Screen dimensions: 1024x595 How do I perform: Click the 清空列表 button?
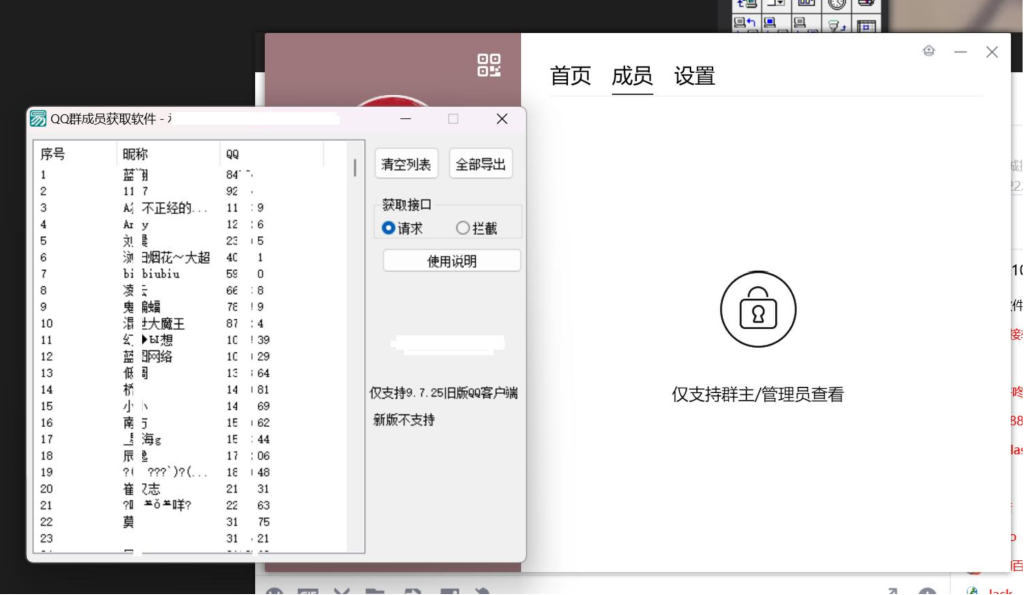(406, 165)
